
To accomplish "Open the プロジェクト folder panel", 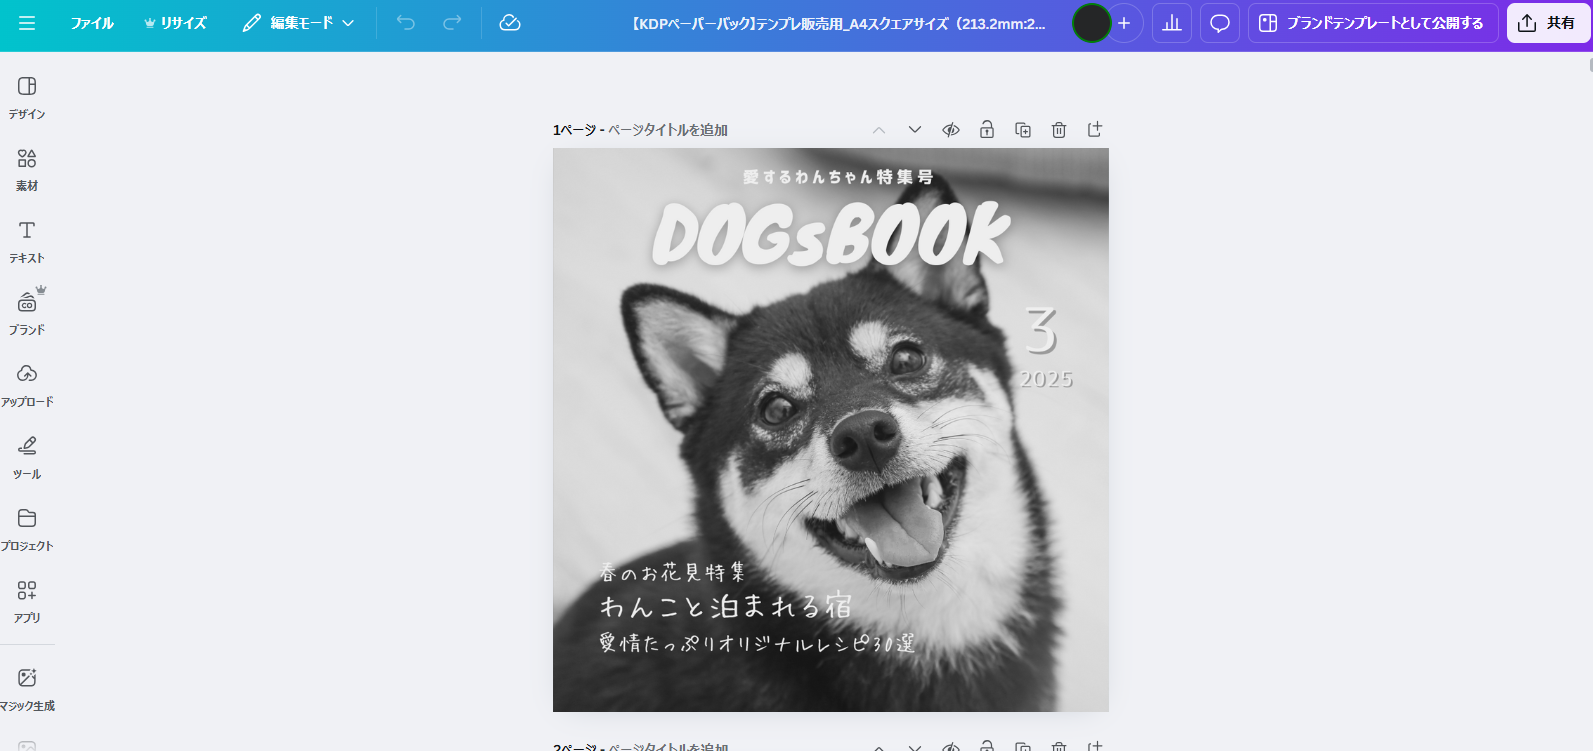I will (x=27, y=530).
